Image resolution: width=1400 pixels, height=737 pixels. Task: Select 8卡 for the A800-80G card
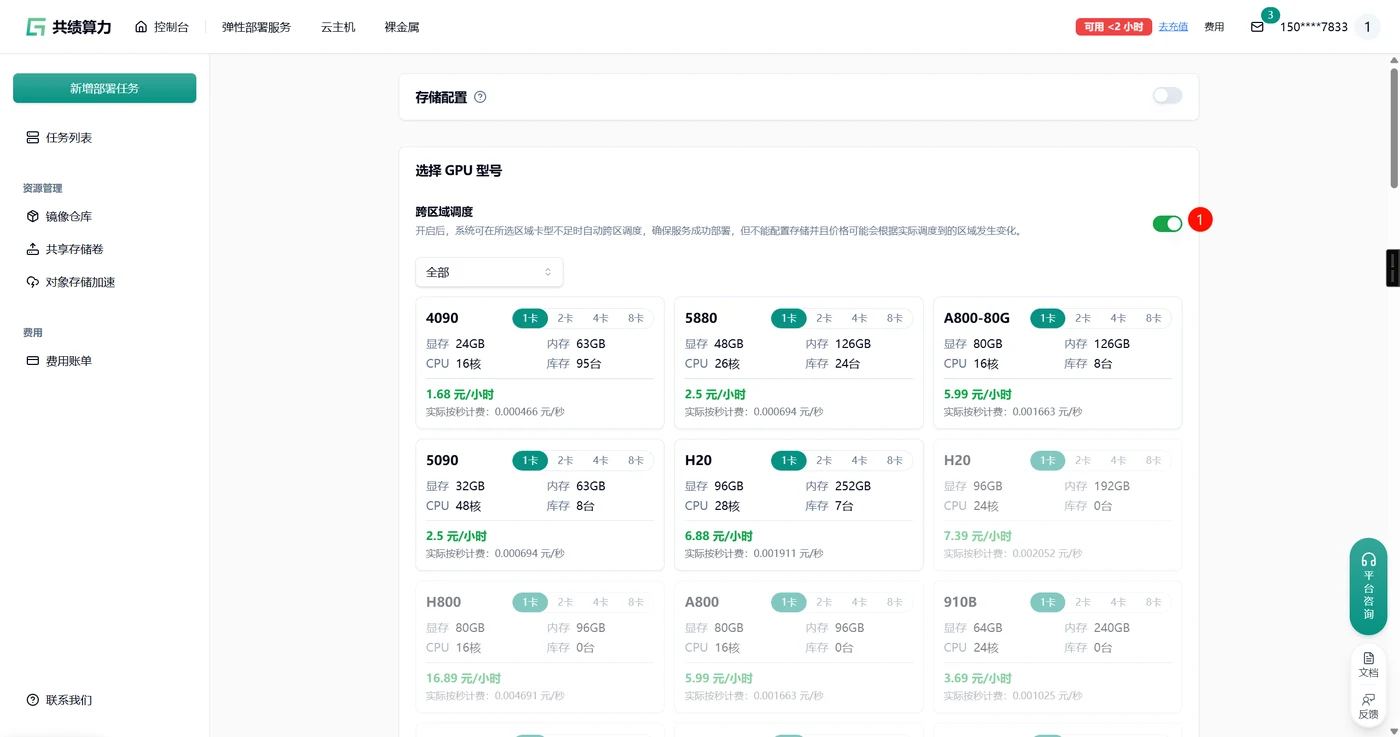[1153, 318]
